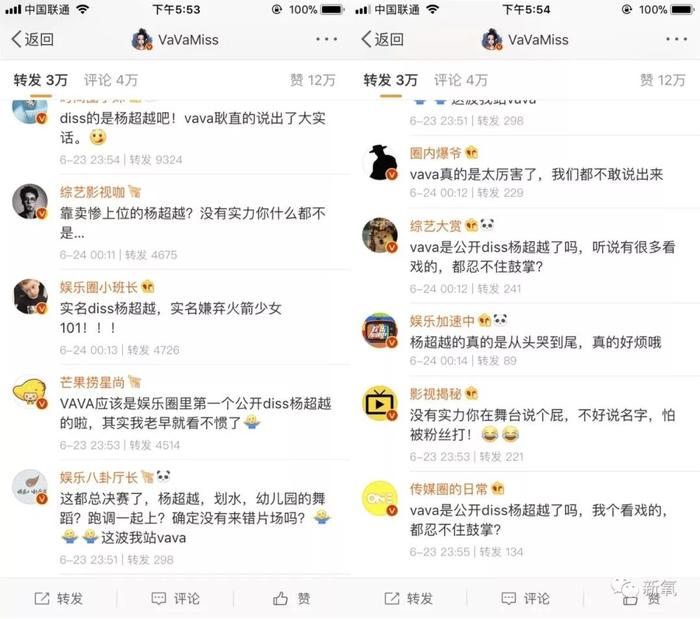Tap the 综艺大赏 dog avatar thumbnail
This screenshot has height=619, width=700.
379,235
